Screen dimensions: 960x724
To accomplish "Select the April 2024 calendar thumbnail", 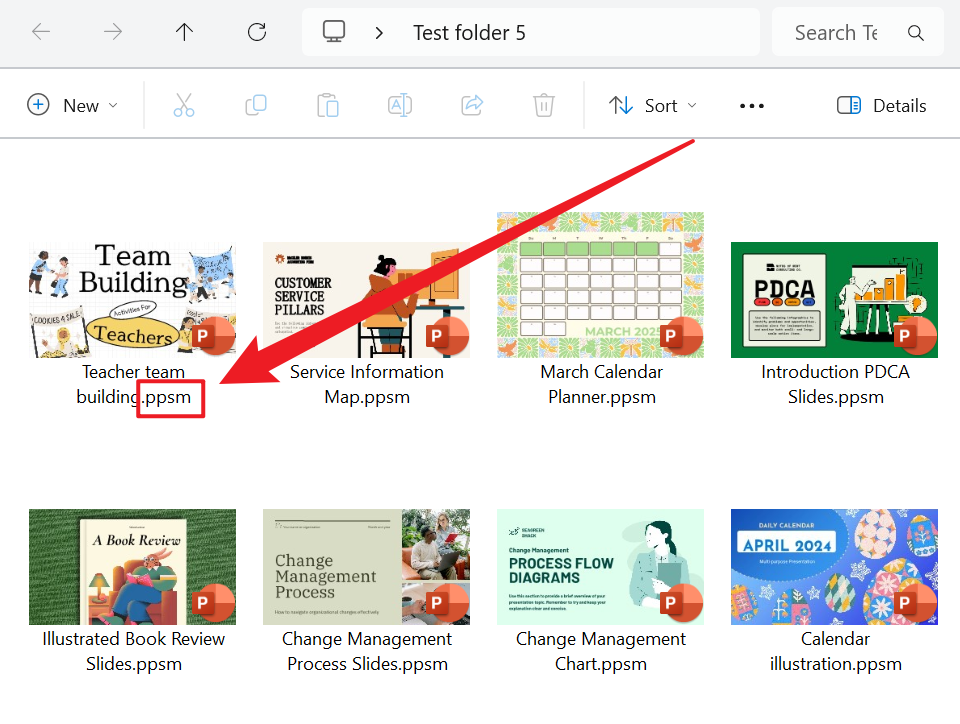I will pyautogui.click(x=834, y=567).
